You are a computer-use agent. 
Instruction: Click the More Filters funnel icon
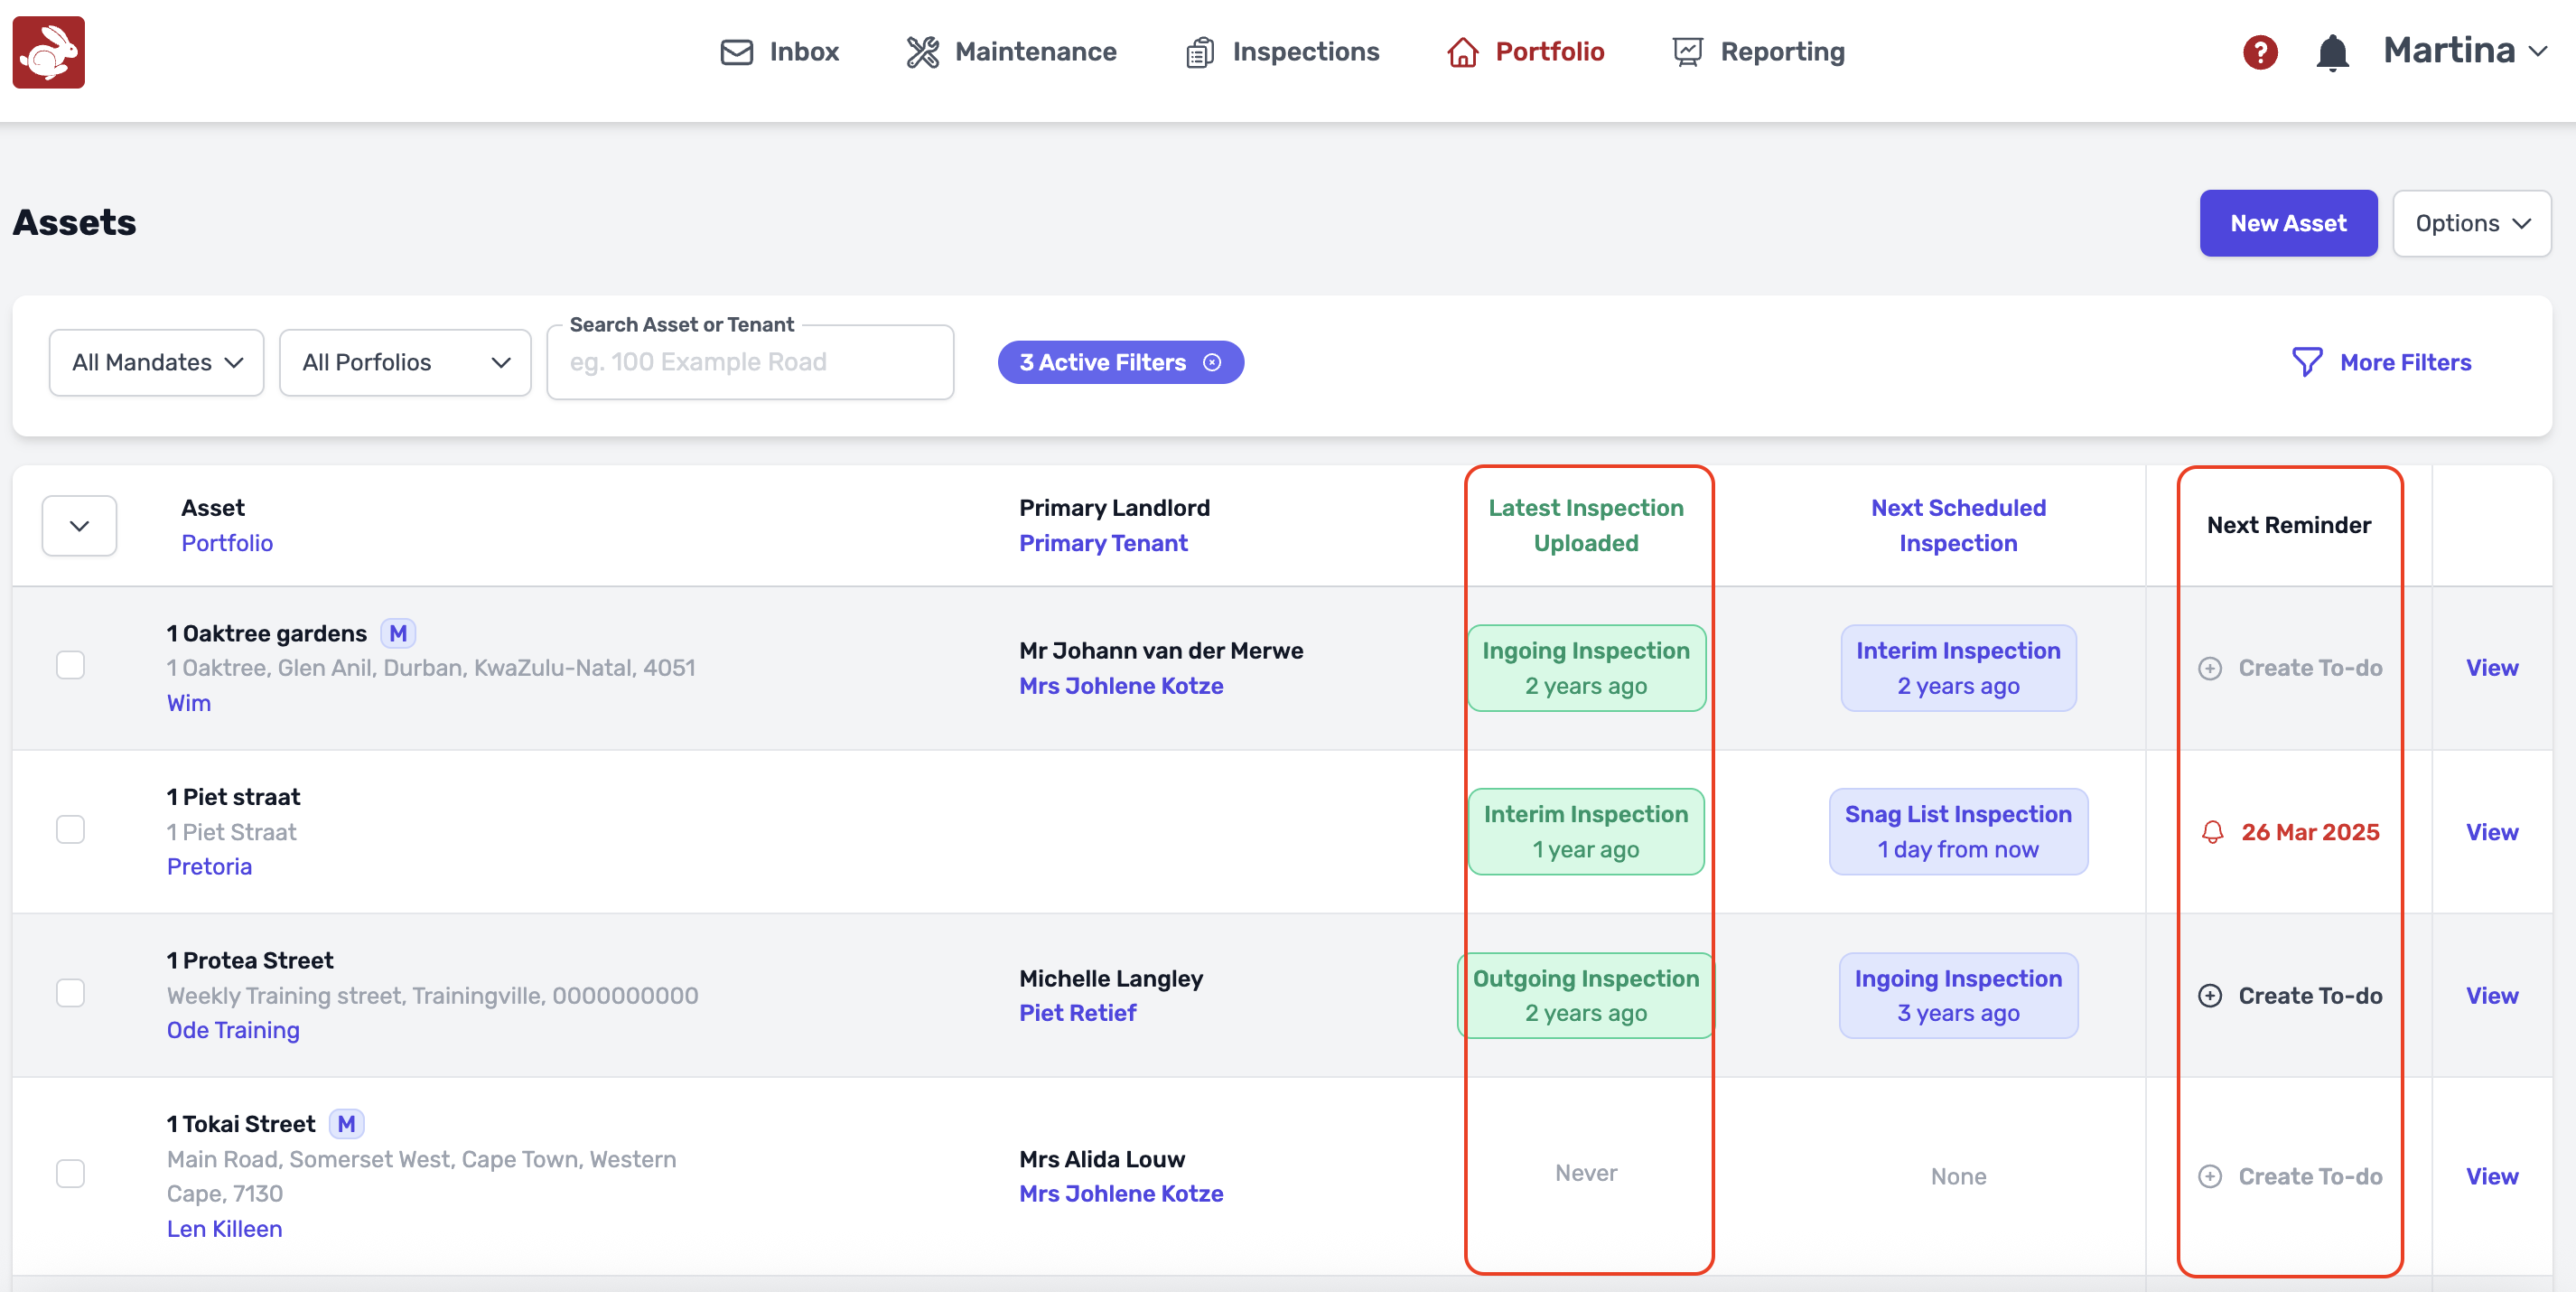pyautogui.click(x=2306, y=362)
